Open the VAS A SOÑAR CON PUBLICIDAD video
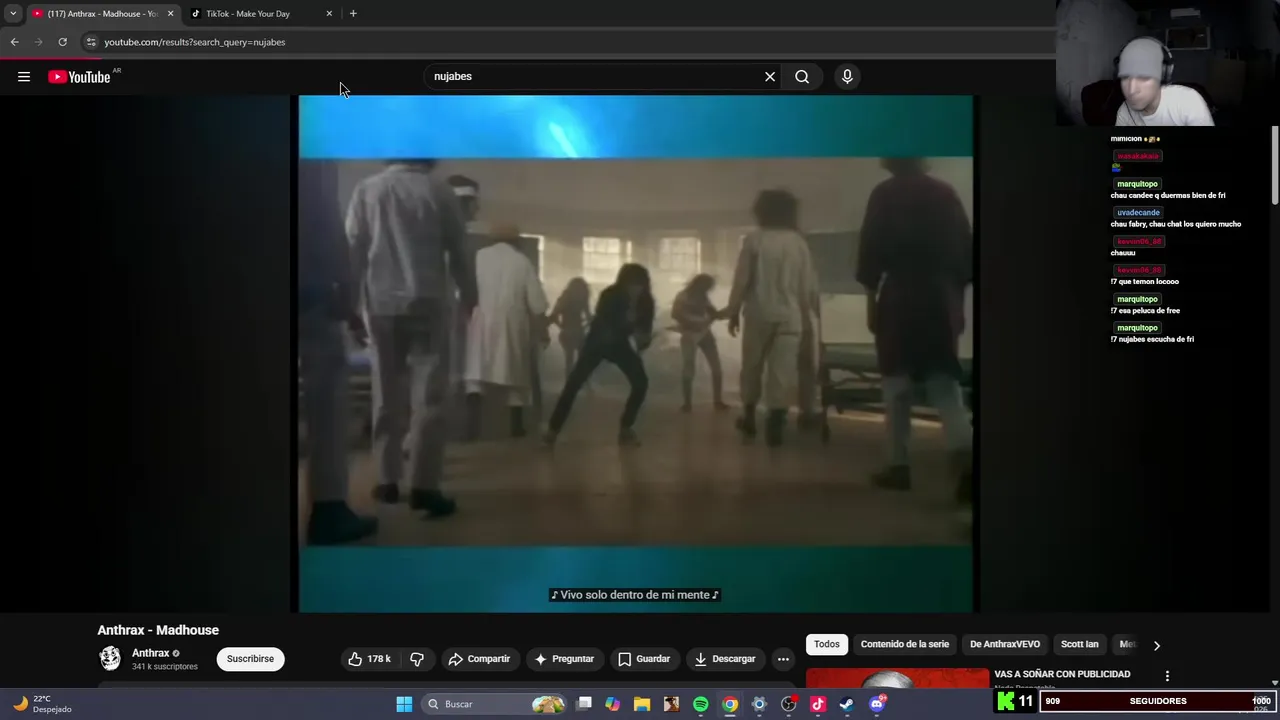 pos(1062,674)
